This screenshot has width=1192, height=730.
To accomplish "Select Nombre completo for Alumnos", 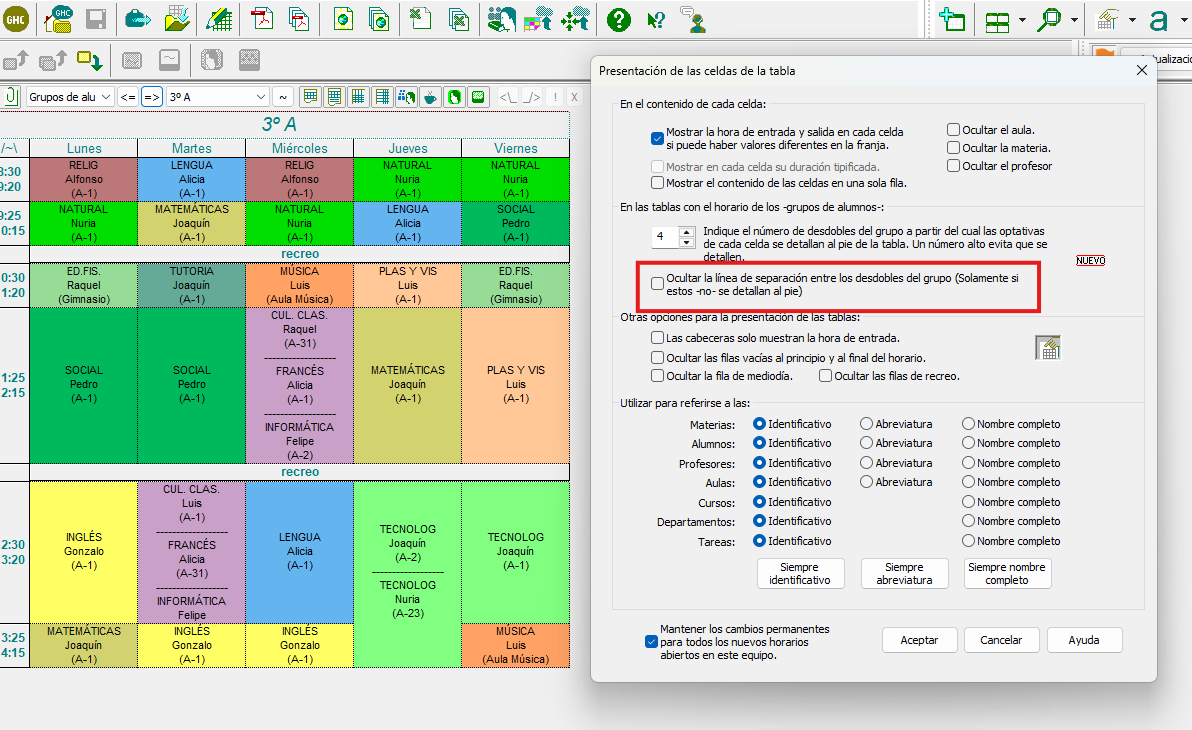I will 968,443.
